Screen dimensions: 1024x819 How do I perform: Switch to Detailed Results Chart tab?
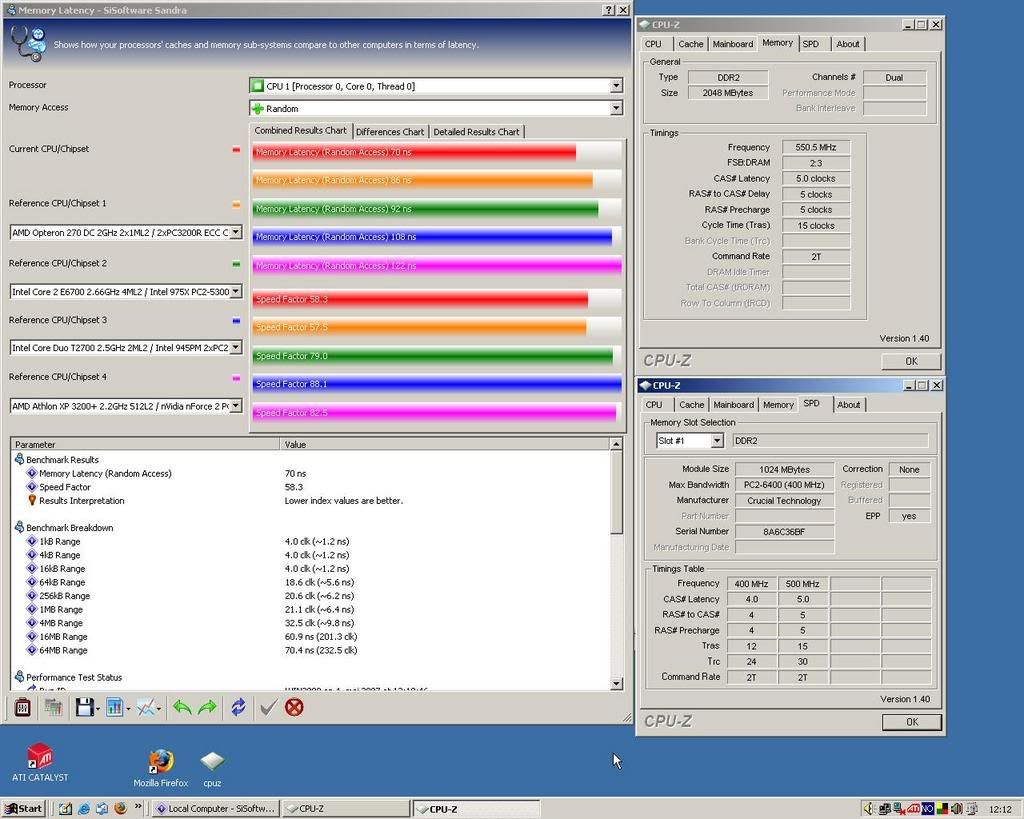(476, 131)
